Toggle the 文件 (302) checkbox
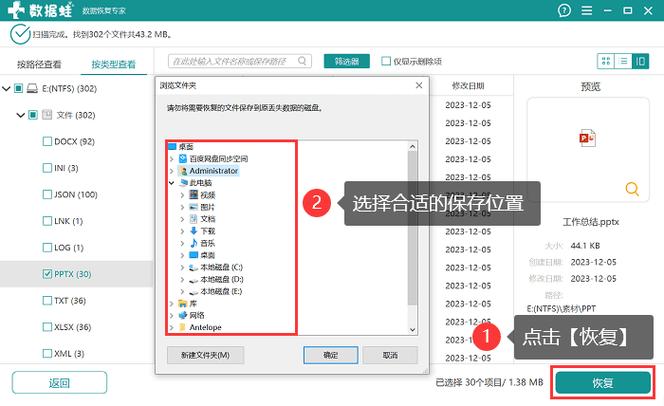 point(33,115)
